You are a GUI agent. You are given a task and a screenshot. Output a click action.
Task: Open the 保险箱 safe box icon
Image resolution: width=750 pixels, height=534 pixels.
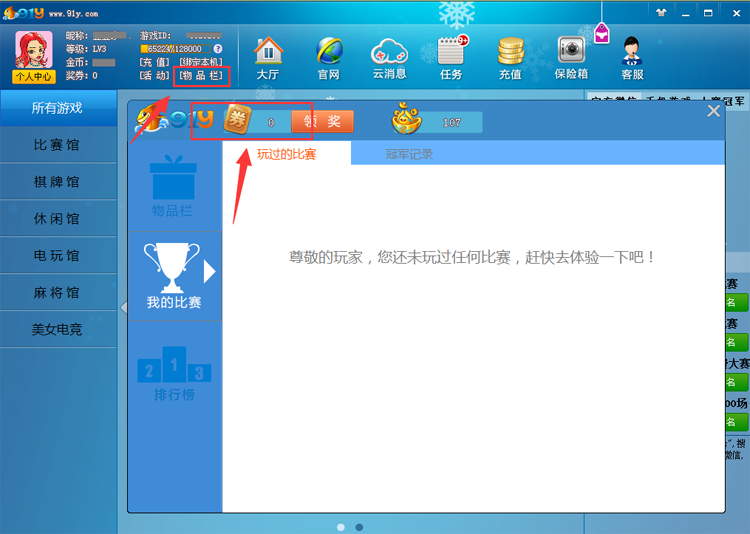(x=571, y=58)
